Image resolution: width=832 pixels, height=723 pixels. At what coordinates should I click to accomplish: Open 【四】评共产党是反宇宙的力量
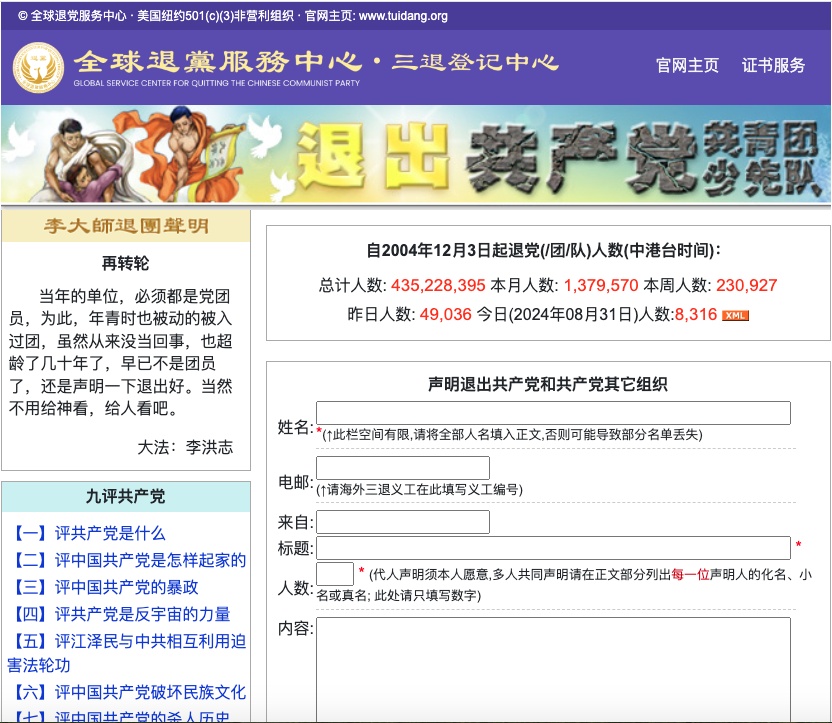point(119,614)
